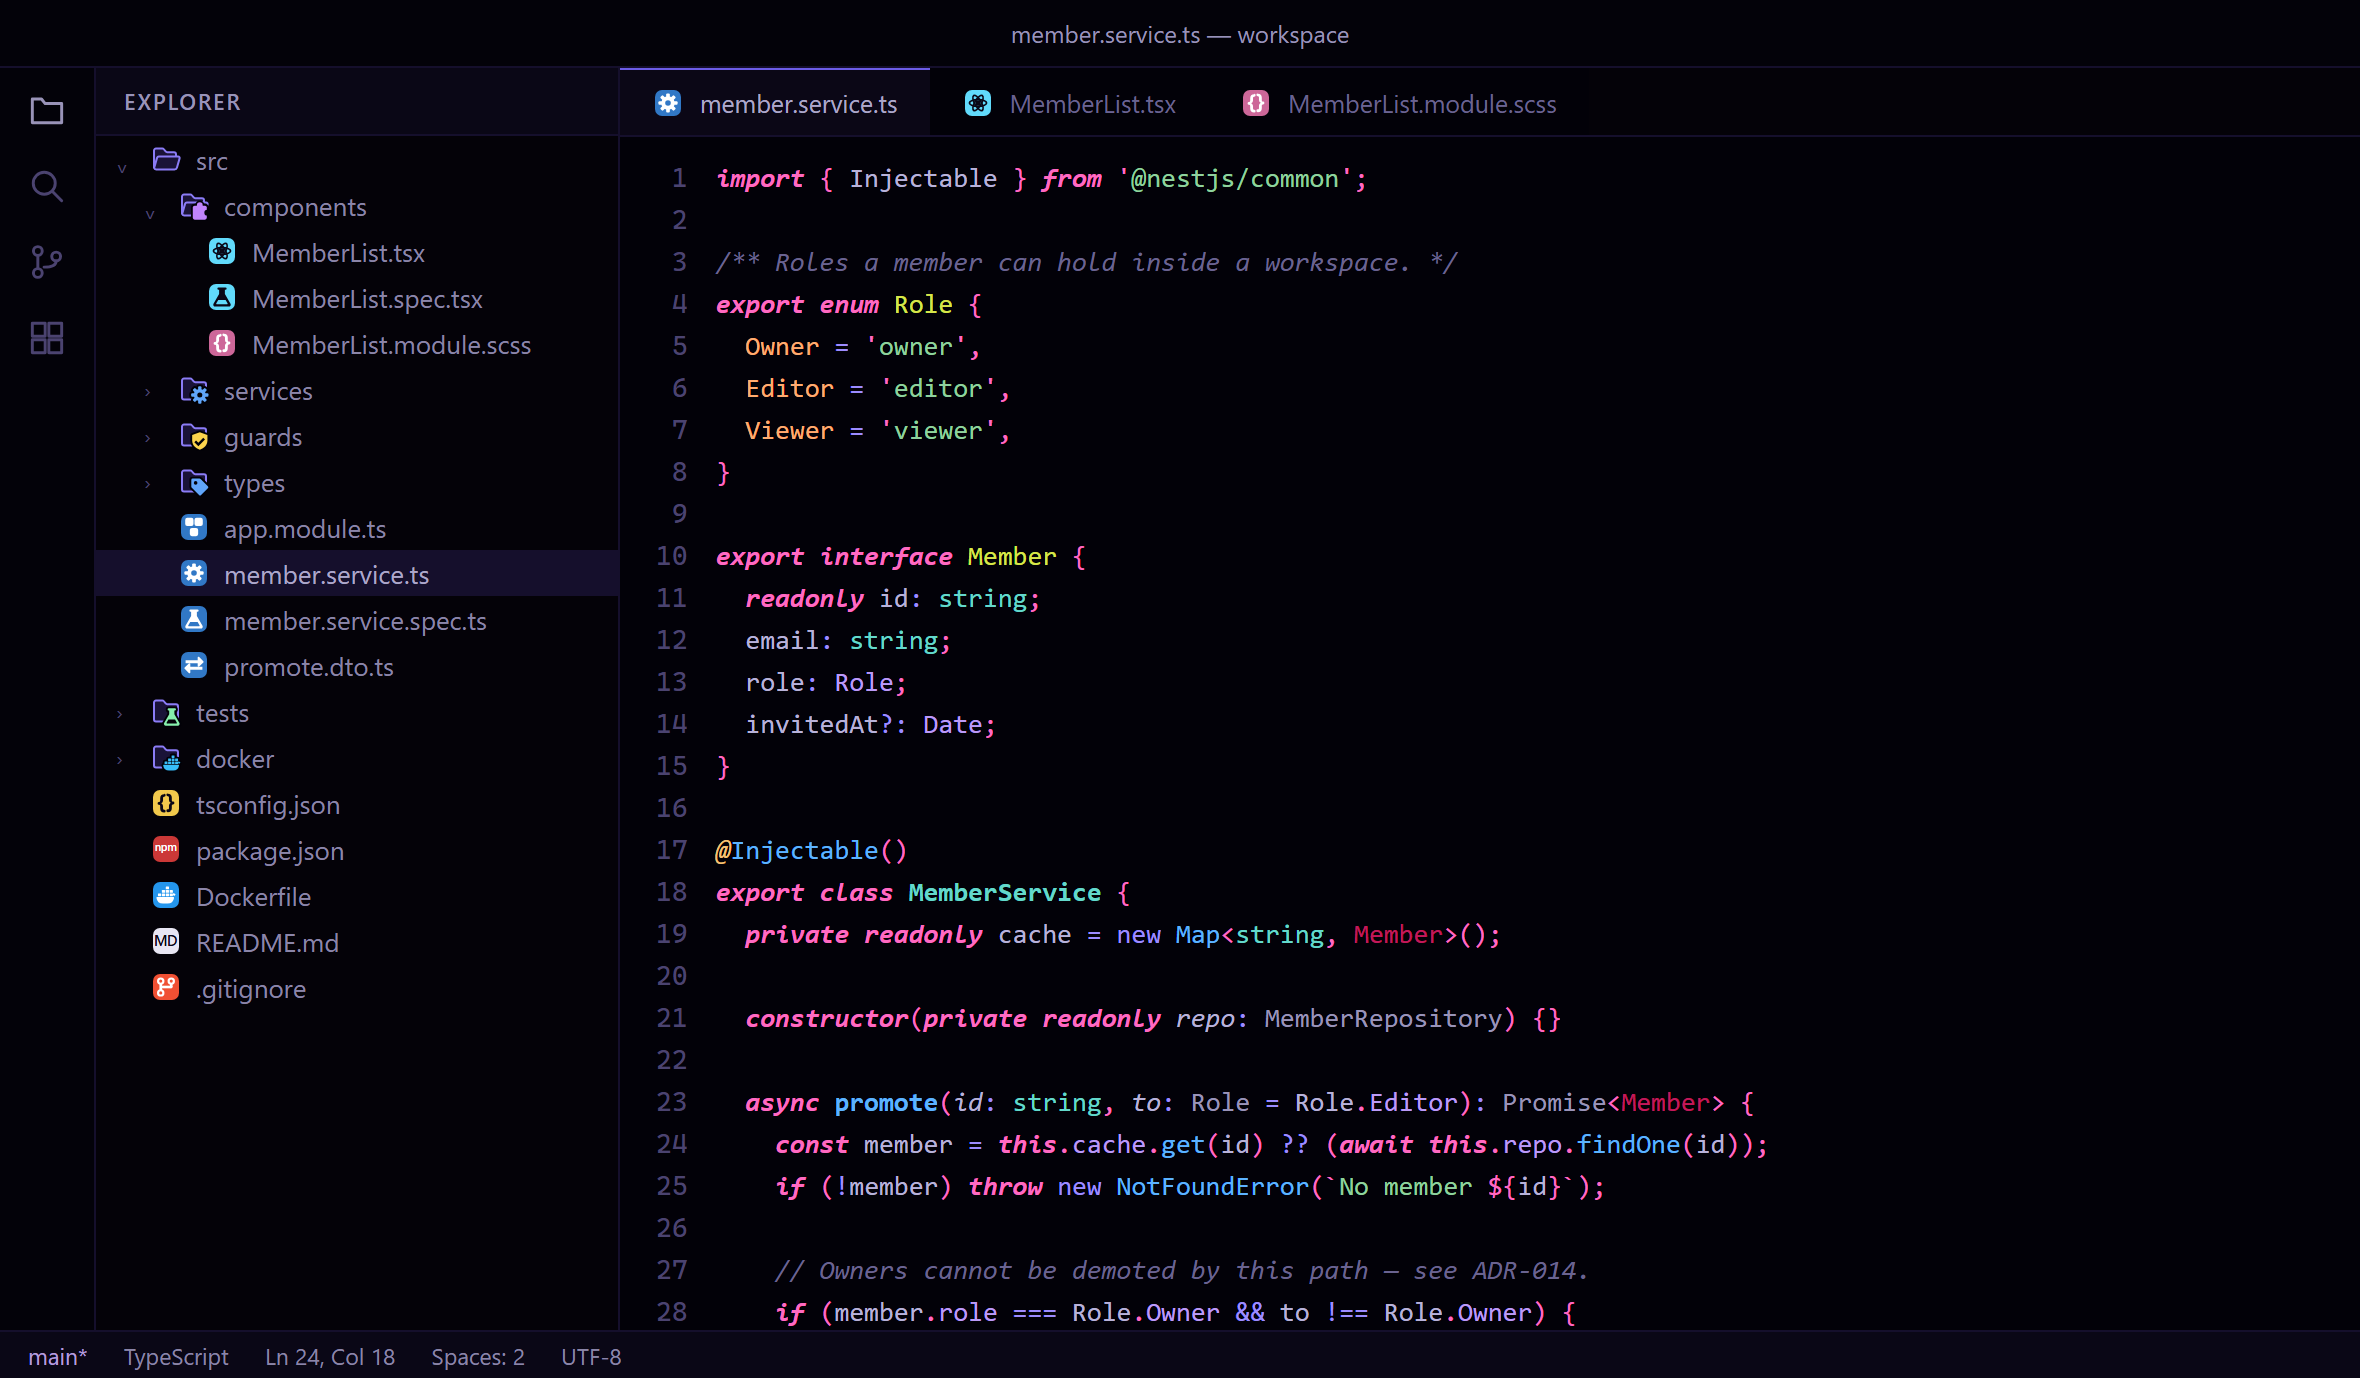
Task: Click the components folder icon
Action: (194, 206)
